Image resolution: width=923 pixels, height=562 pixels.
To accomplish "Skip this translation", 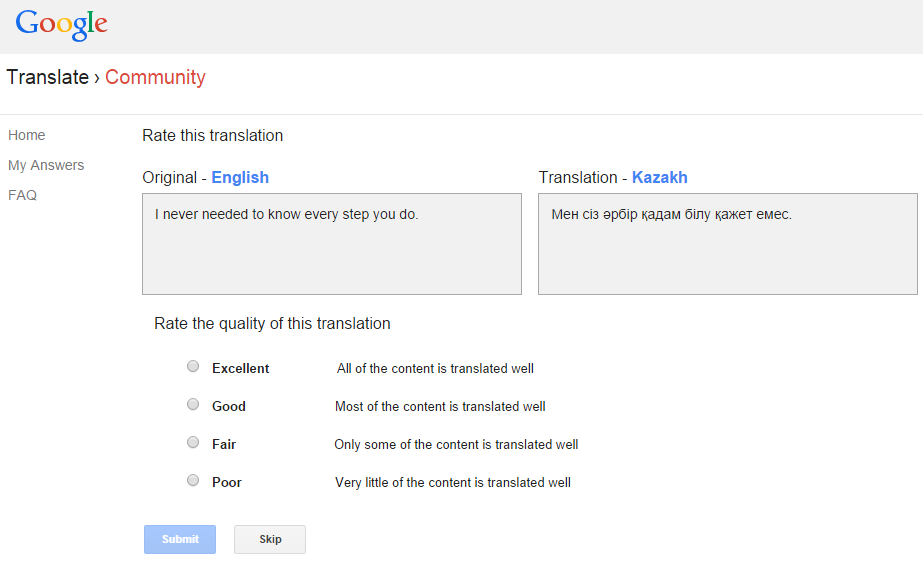I will tap(270, 539).
